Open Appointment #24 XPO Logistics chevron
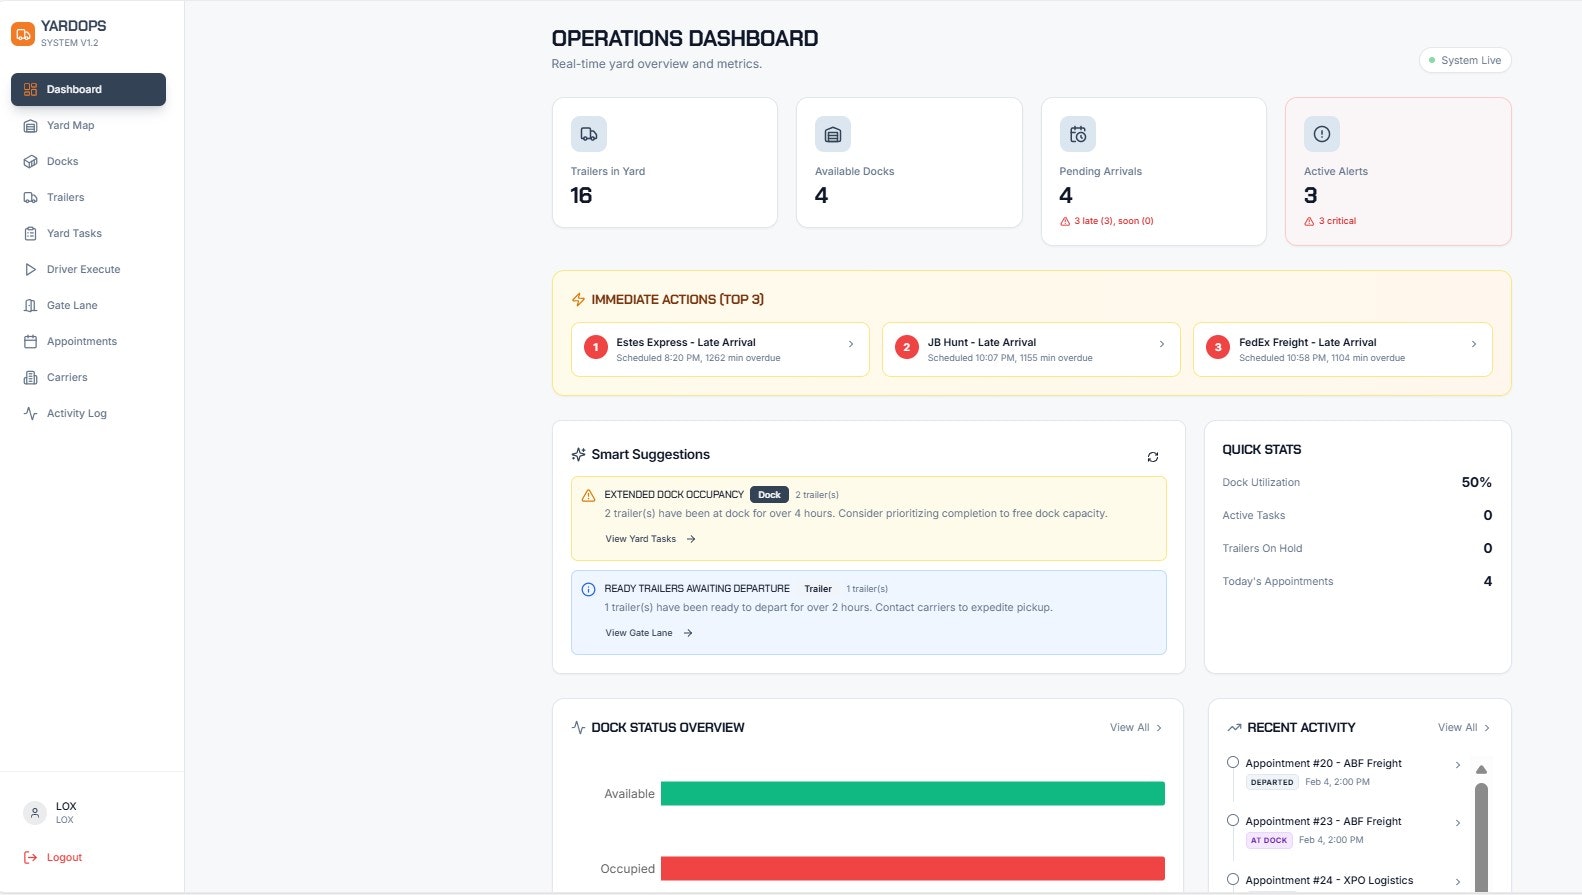This screenshot has height=895, width=1582. 1458,882
